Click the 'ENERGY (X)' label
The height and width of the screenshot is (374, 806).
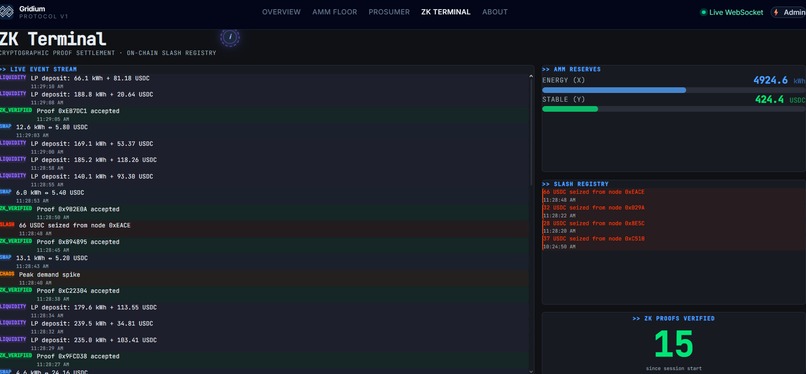(563, 81)
